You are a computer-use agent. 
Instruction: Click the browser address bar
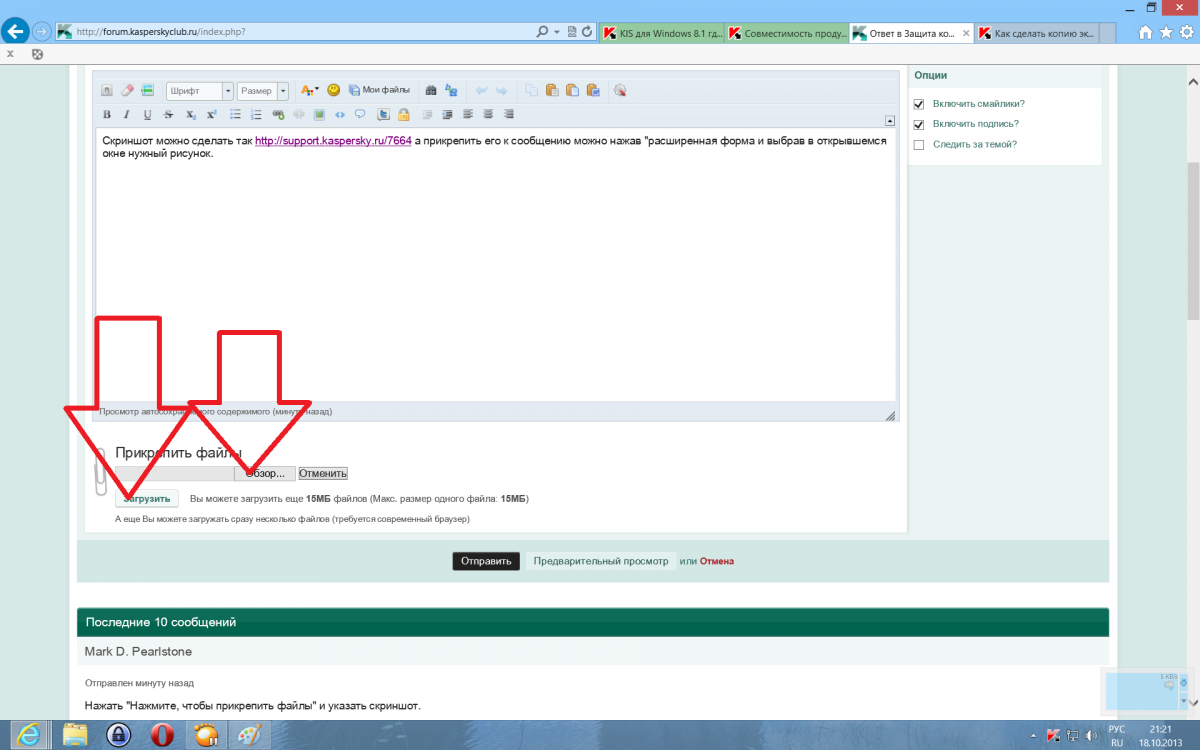[x=300, y=32]
